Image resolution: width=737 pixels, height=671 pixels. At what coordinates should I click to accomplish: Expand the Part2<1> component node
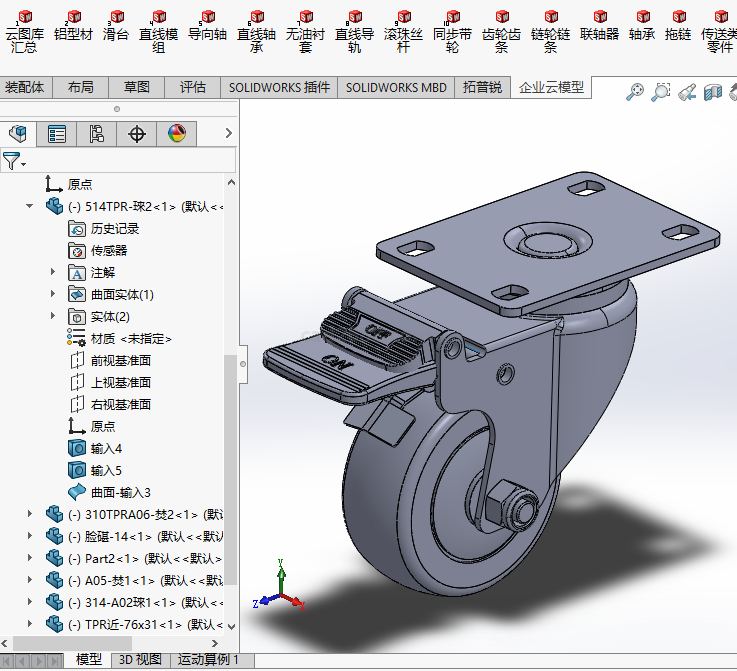point(30,558)
